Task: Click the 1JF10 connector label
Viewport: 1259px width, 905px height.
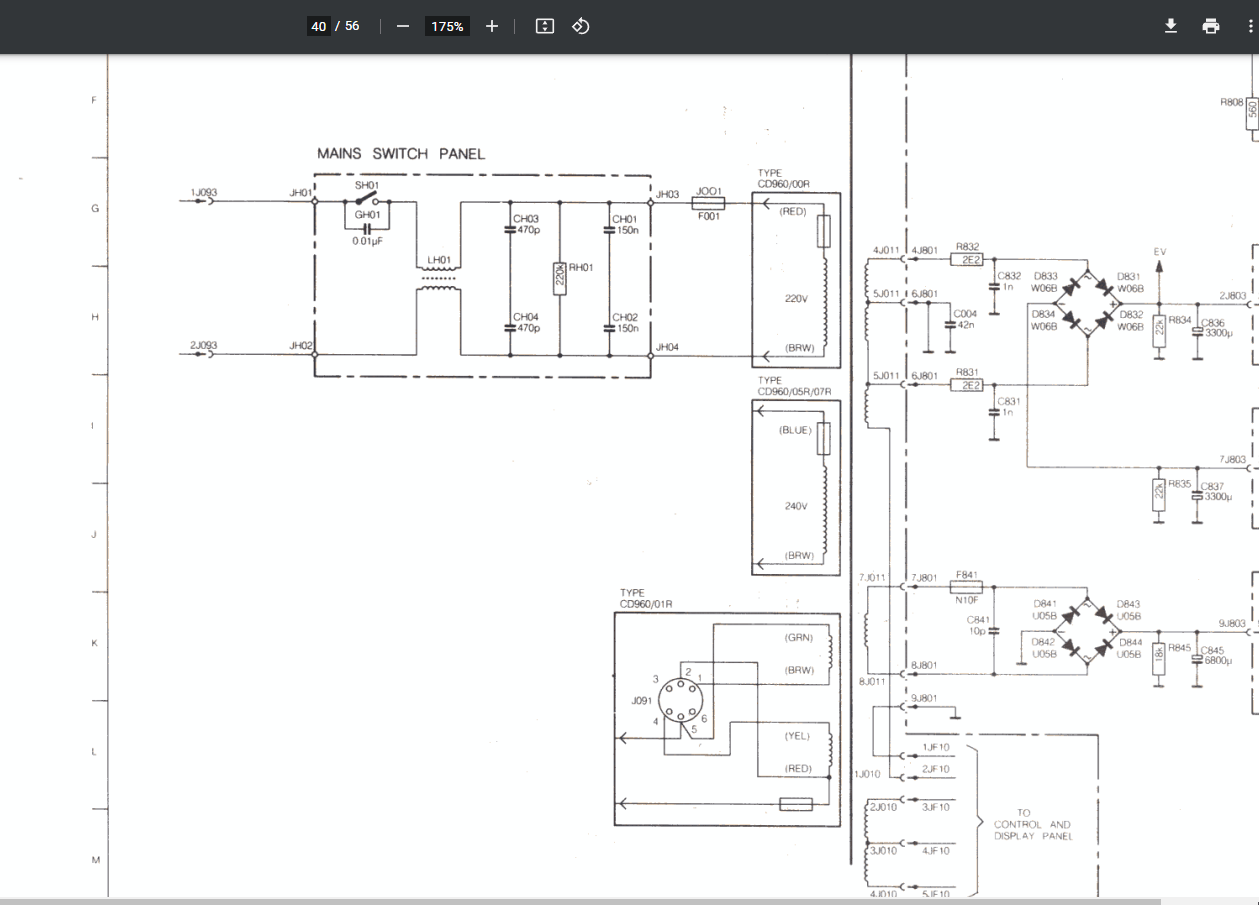Action: click(x=936, y=747)
